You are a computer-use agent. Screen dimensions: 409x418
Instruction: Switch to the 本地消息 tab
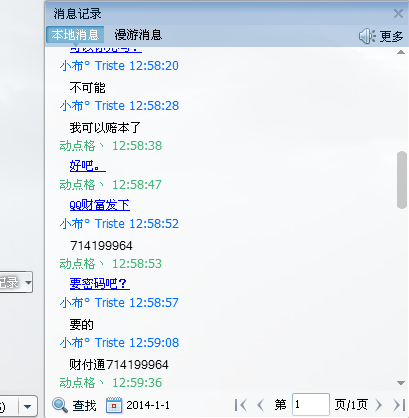(75, 35)
